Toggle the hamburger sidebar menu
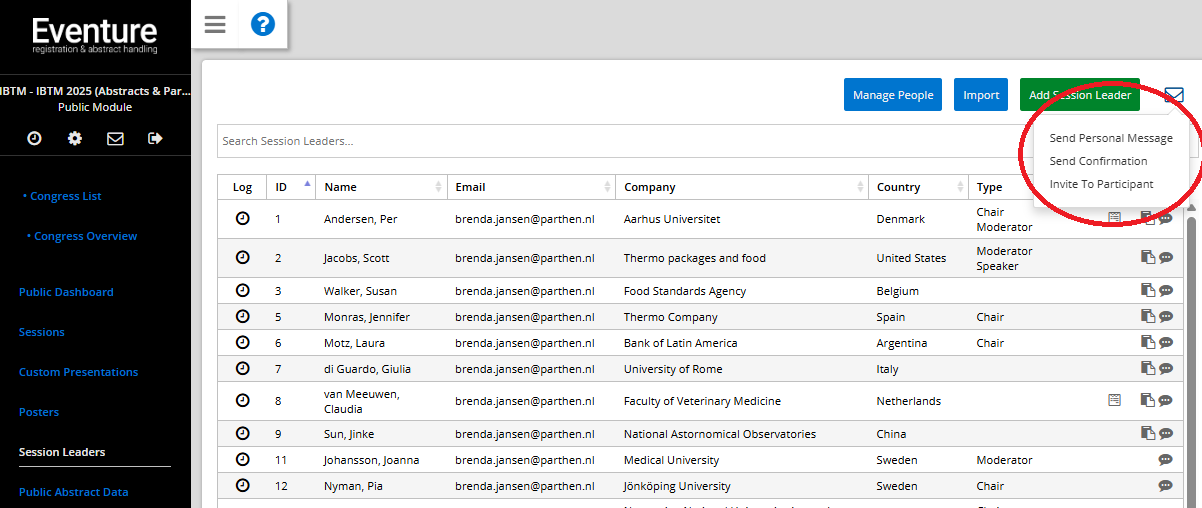The image size is (1202, 508). click(215, 24)
